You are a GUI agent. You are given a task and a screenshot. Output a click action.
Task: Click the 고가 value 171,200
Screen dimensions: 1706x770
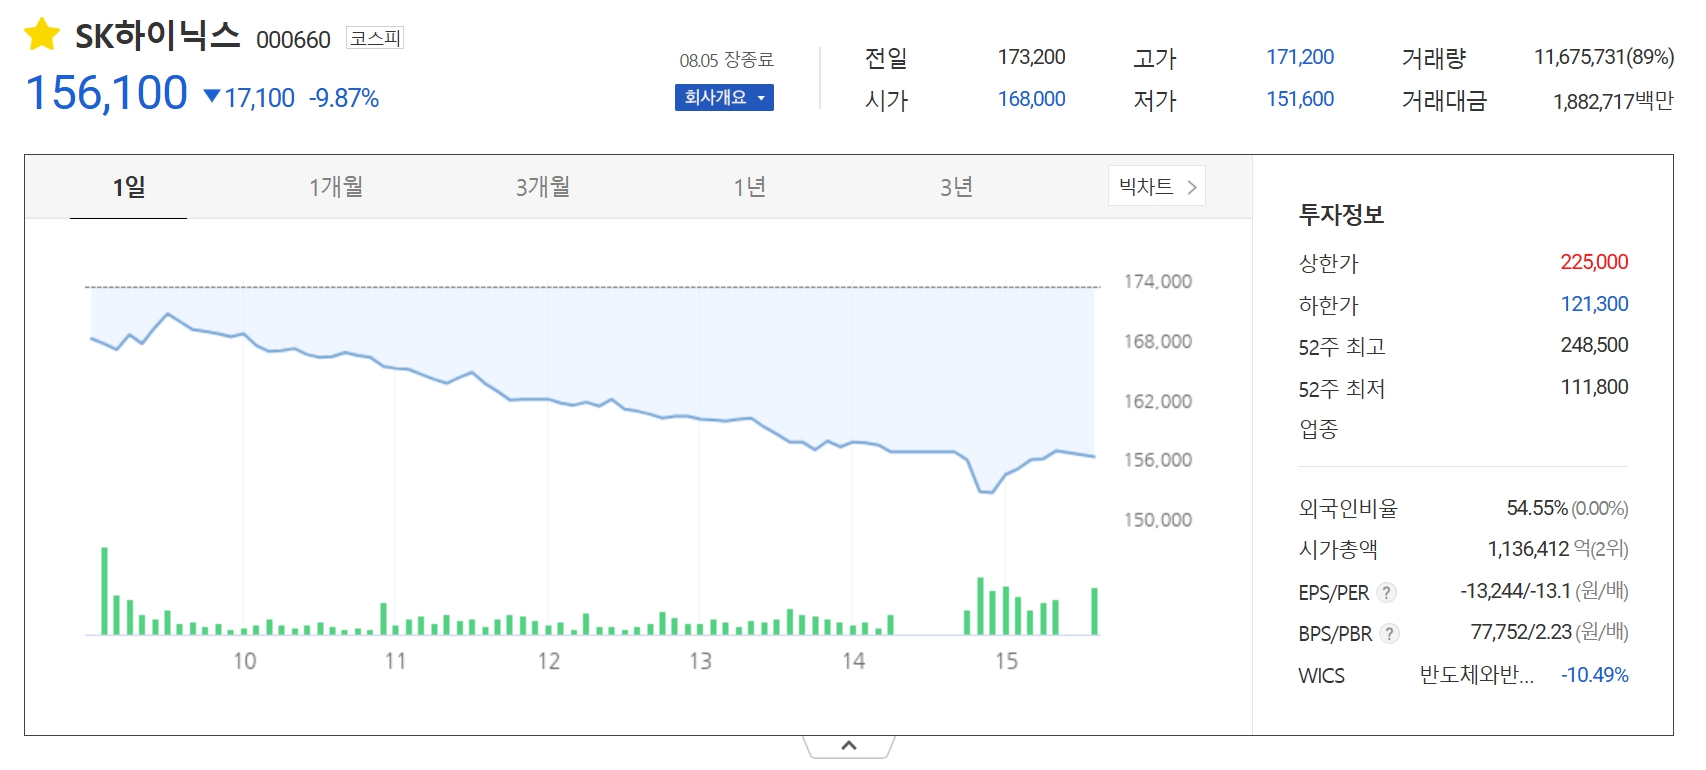[x=1300, y=57]
